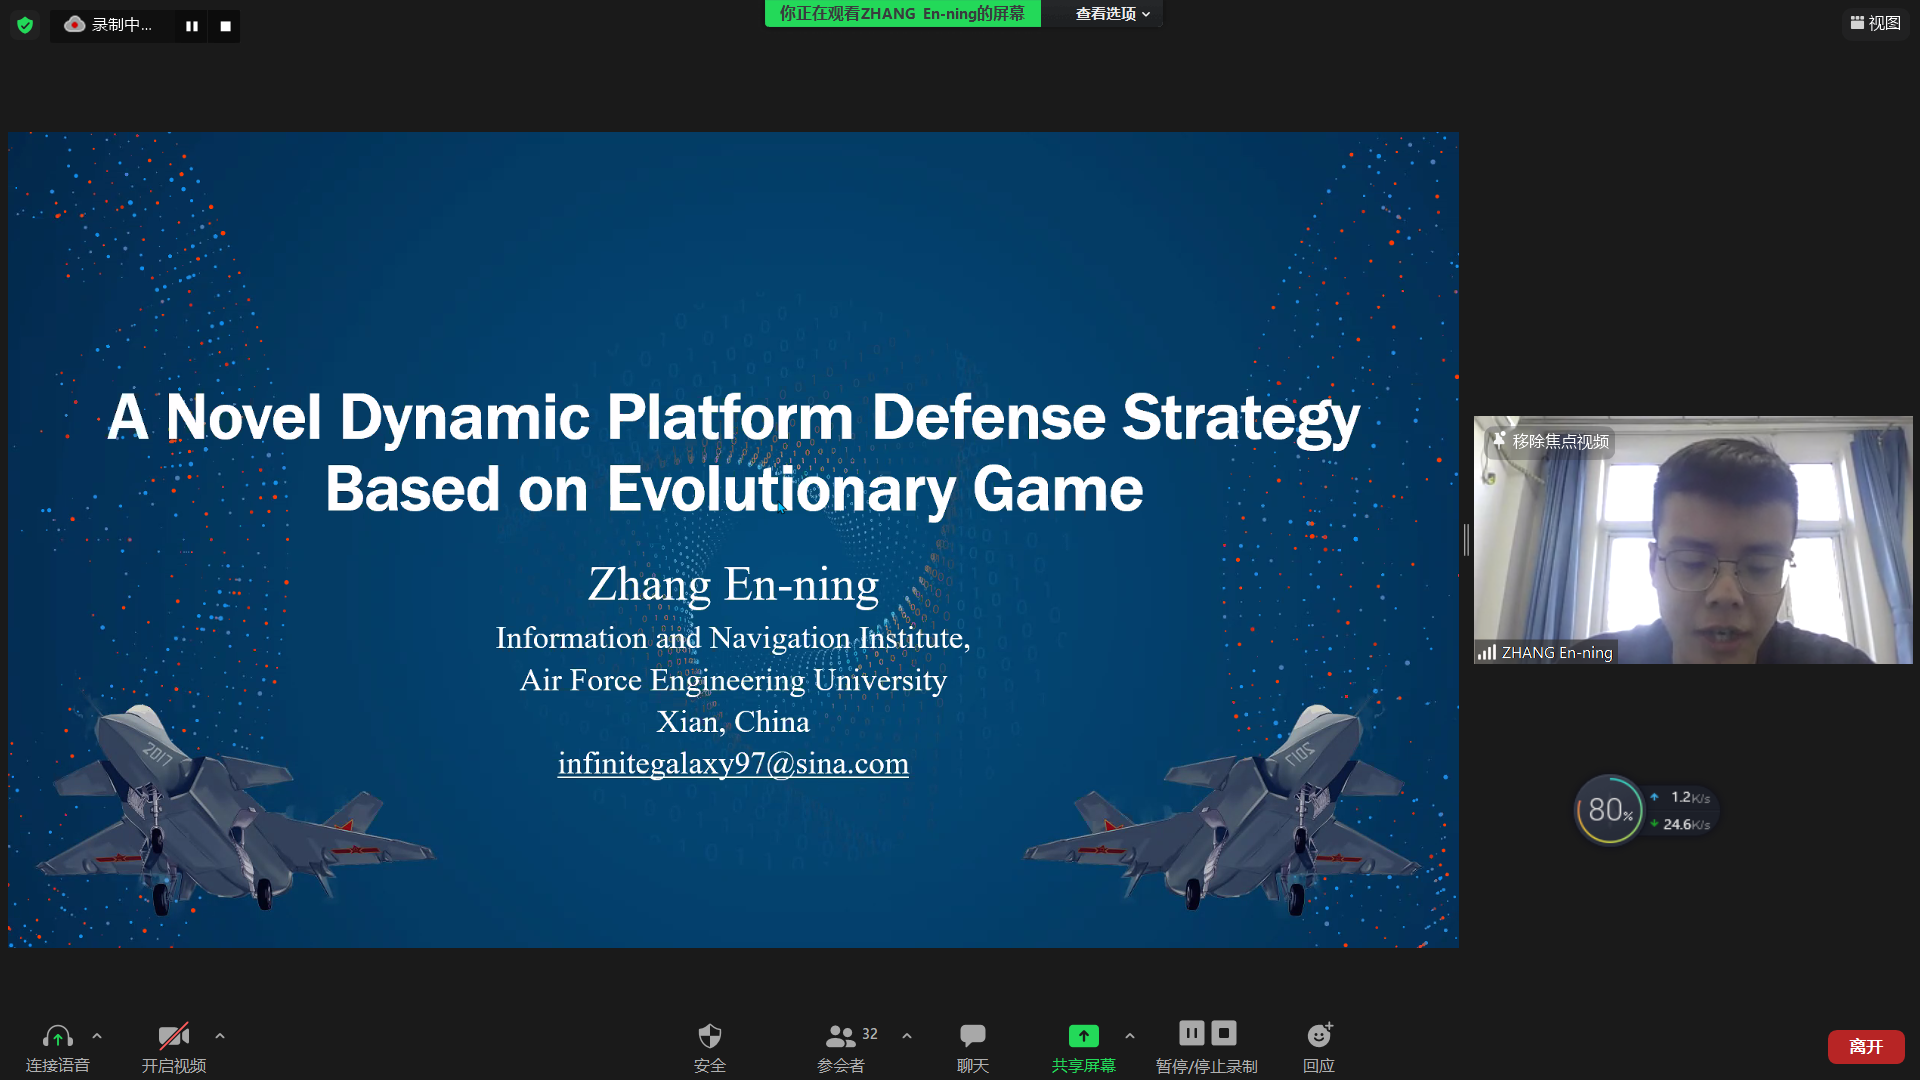This screenshot has width=1920, height=1080.
Task: Click the slide title A Novel Dynamic Platform
Action: point(733,417)
